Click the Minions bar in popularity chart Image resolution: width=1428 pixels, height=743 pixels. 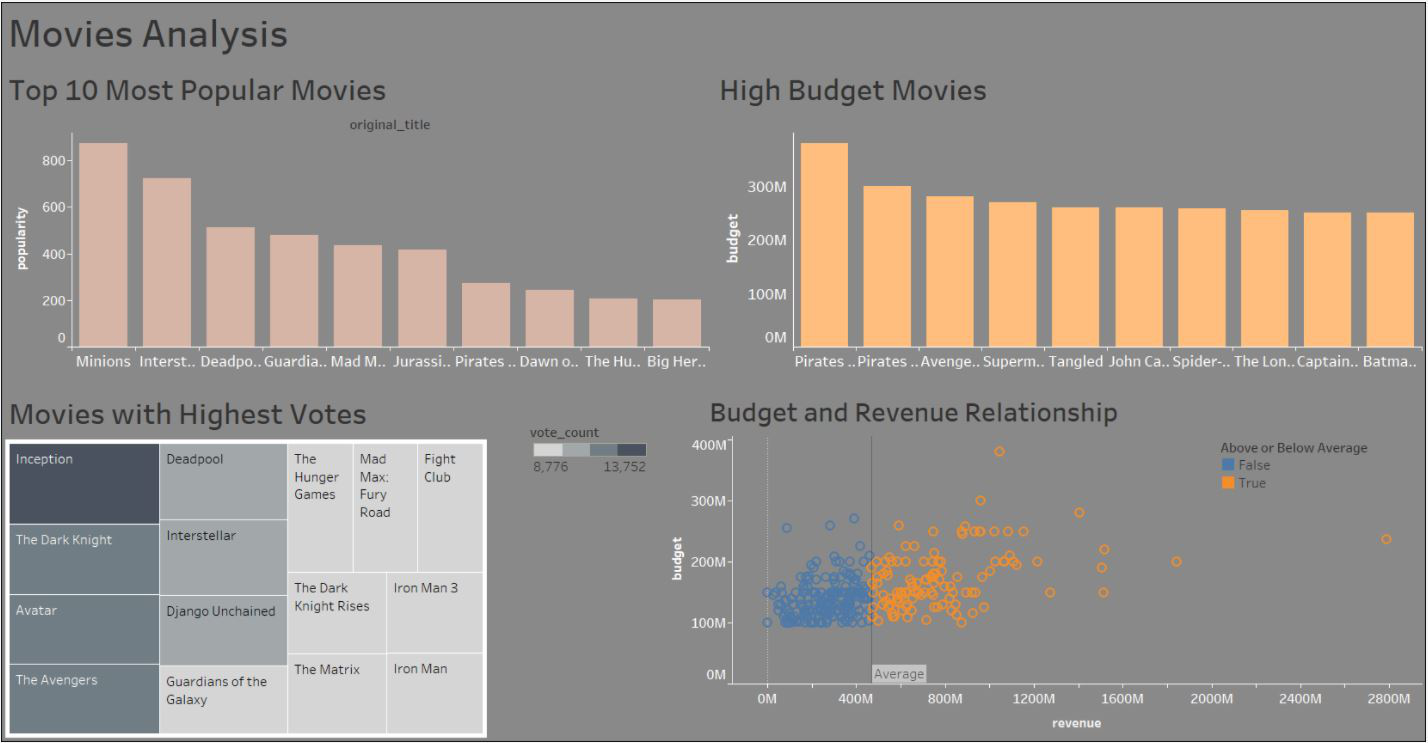coord(103,245)
